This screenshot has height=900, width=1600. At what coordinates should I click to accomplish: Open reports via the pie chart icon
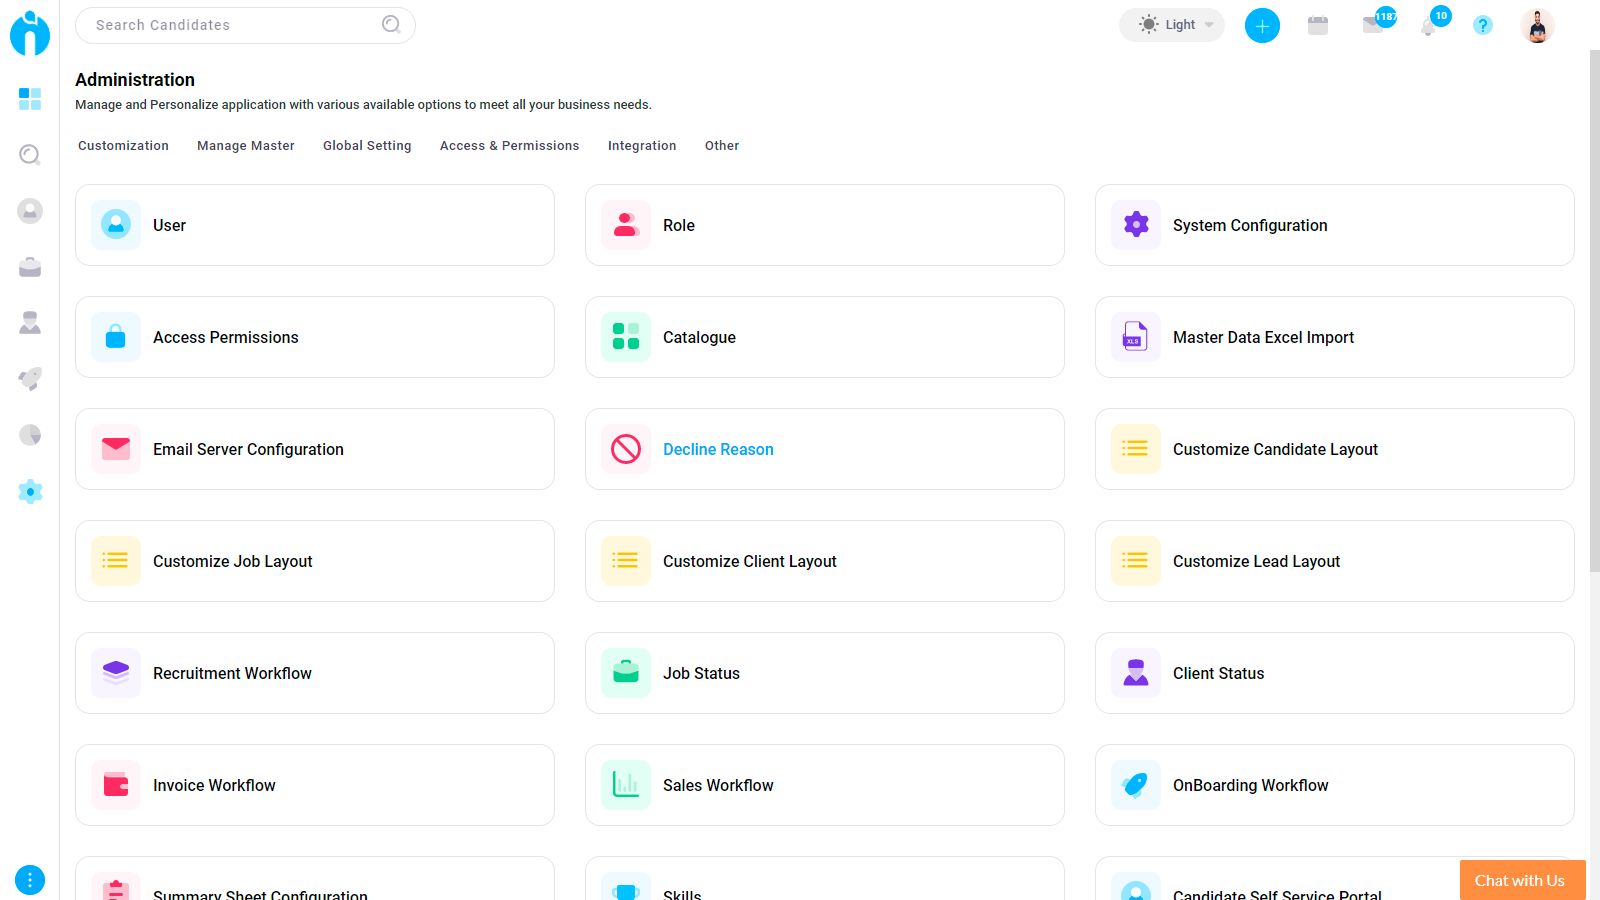(30, 435)
